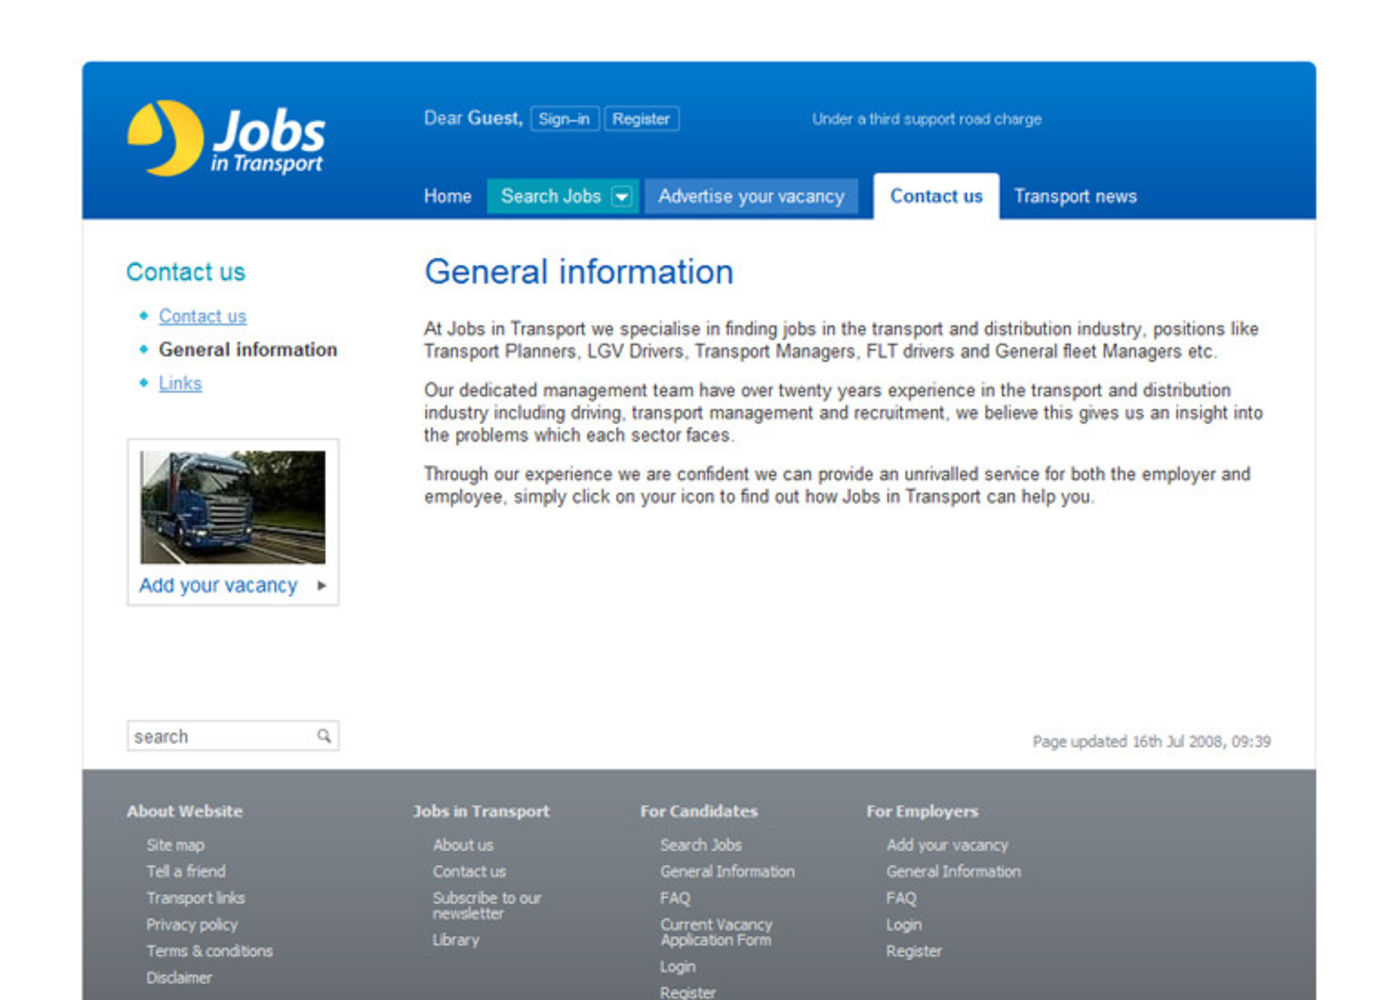Open the Search Jobs dropdown arrow

pyautogui.click(x=622, y=197)
